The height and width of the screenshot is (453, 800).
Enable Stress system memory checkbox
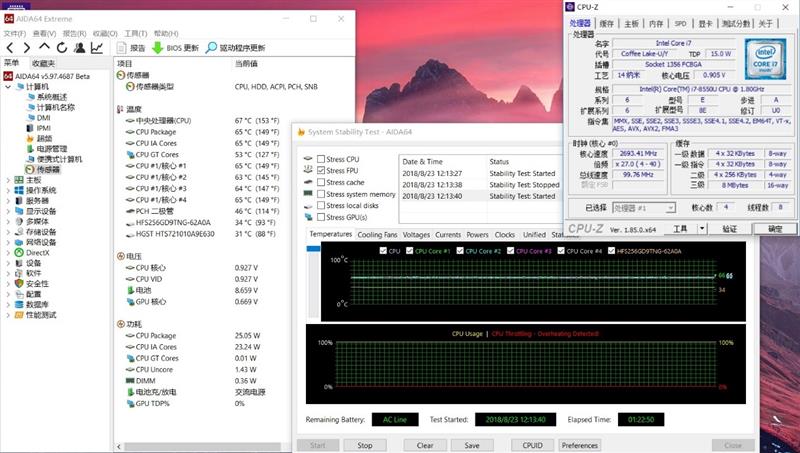point(321,194)
